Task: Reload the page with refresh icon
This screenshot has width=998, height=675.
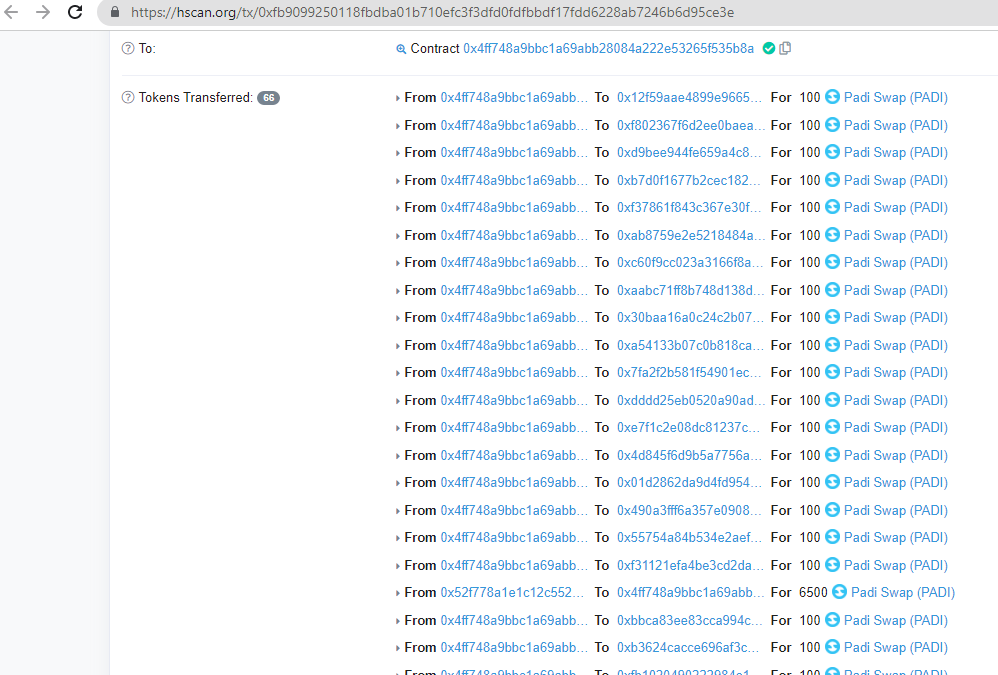Action: 75,12
